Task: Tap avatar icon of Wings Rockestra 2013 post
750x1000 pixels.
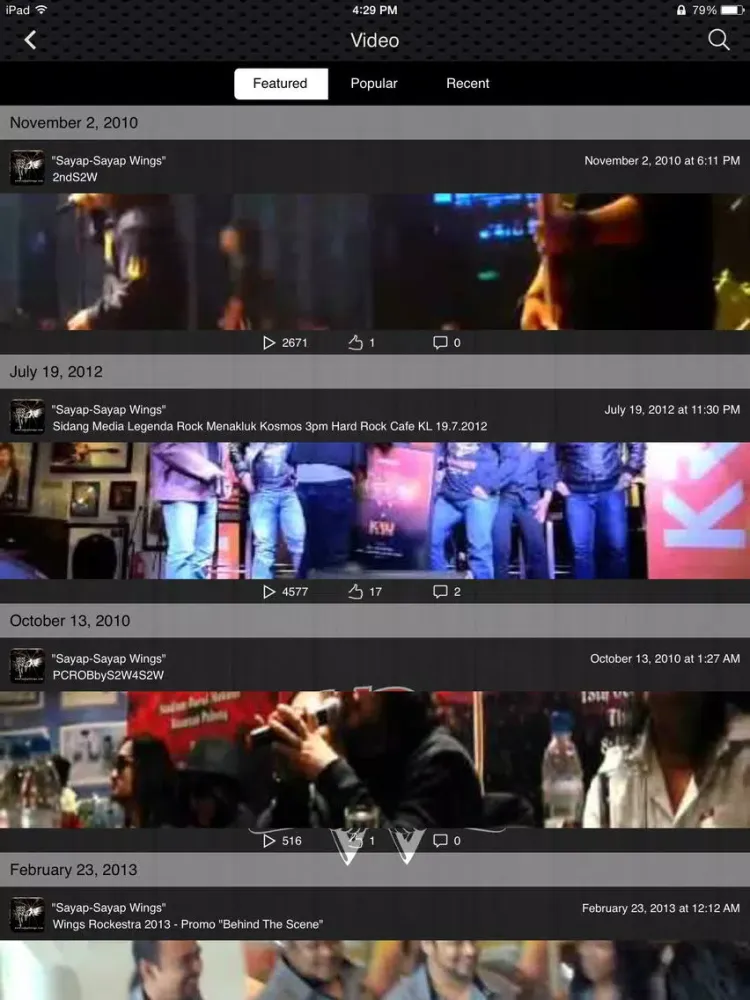Action: click(27, 915)
